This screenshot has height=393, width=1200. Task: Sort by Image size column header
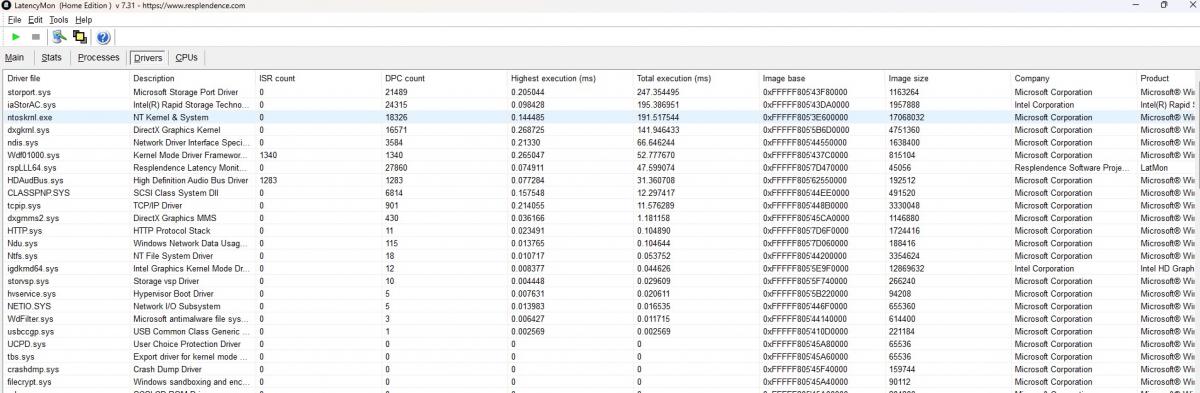947,78
